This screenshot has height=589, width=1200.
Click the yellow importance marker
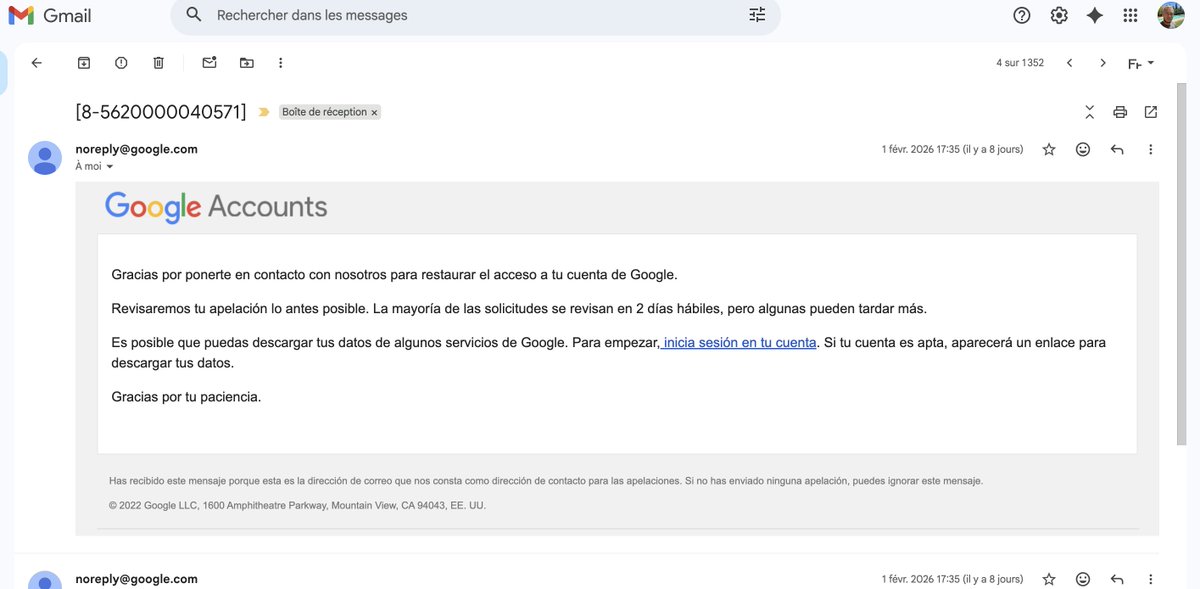[264, 112]
